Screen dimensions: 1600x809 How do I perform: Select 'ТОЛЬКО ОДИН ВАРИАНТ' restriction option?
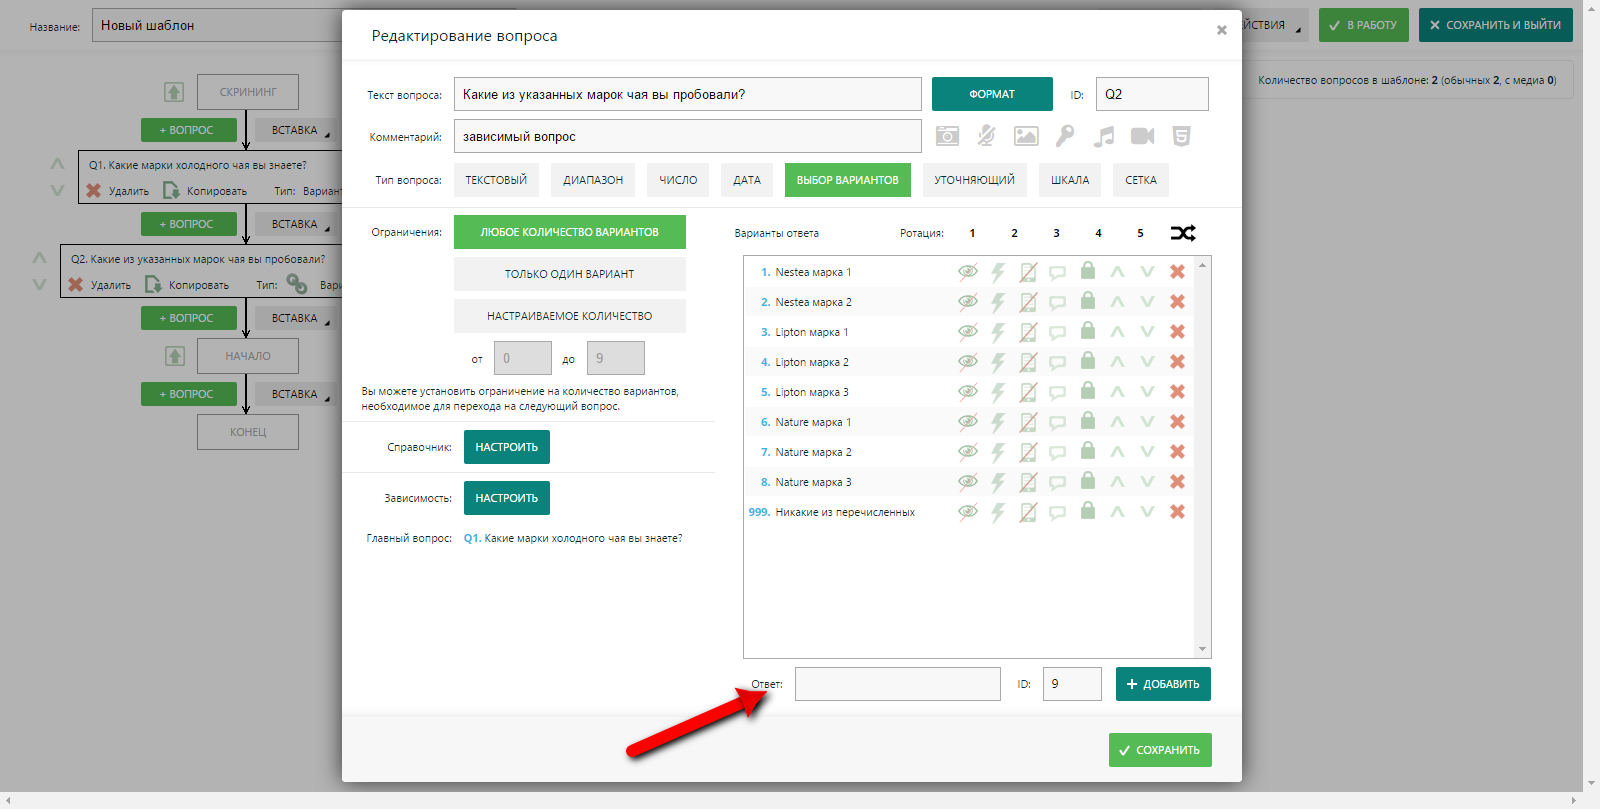569,274
